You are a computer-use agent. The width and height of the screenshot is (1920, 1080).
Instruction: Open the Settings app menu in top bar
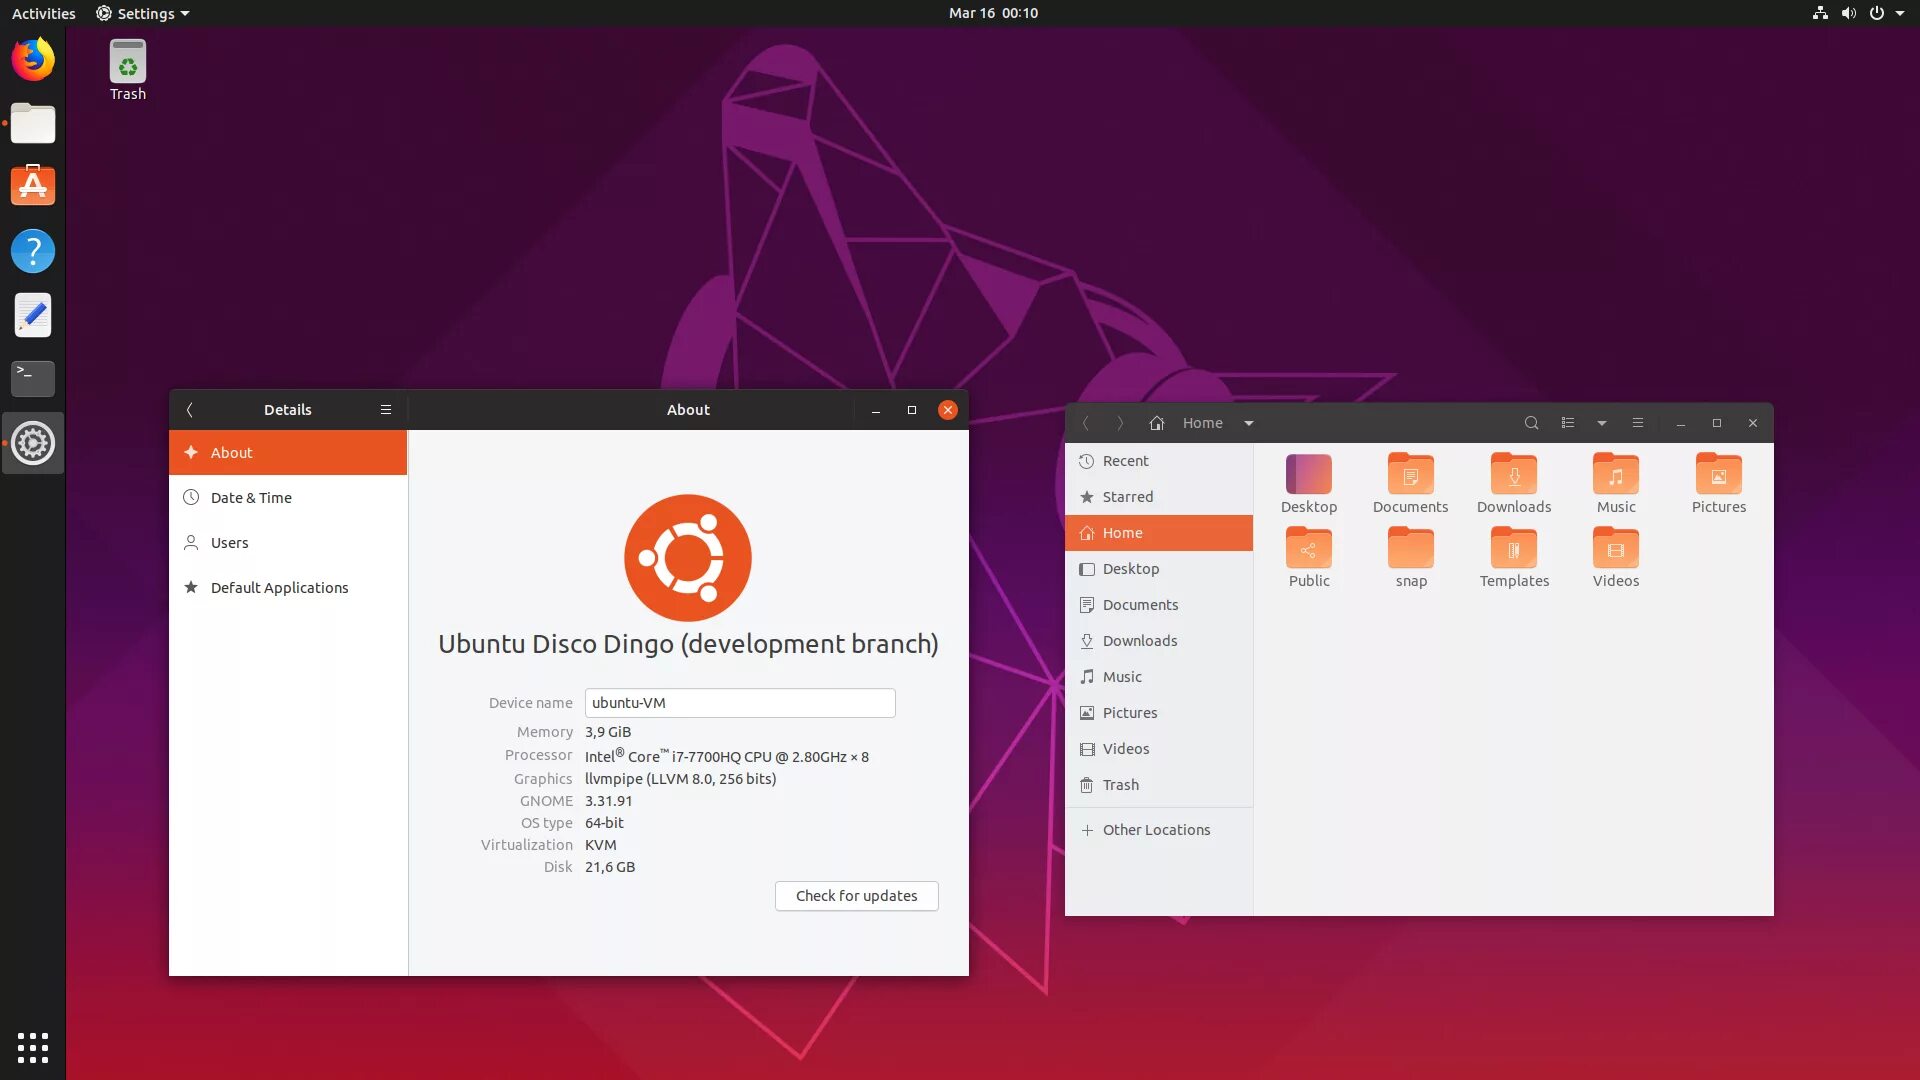coord(142,13)
